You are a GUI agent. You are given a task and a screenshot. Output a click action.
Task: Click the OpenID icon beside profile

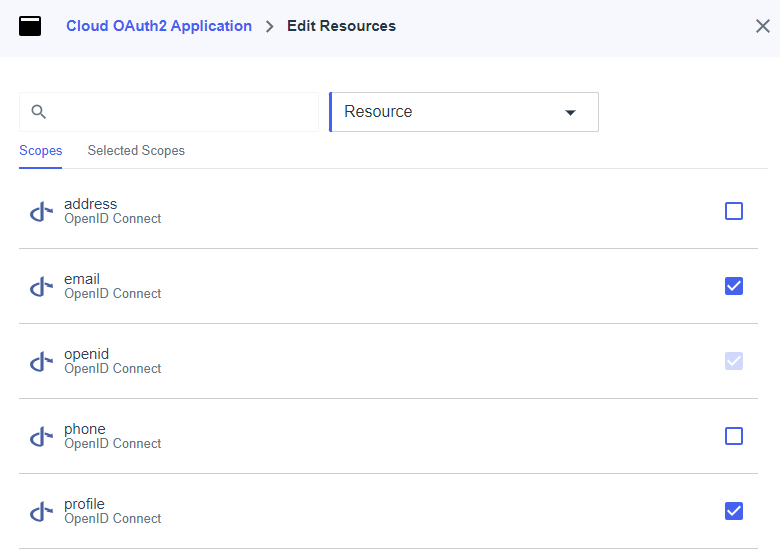[41, 511]
